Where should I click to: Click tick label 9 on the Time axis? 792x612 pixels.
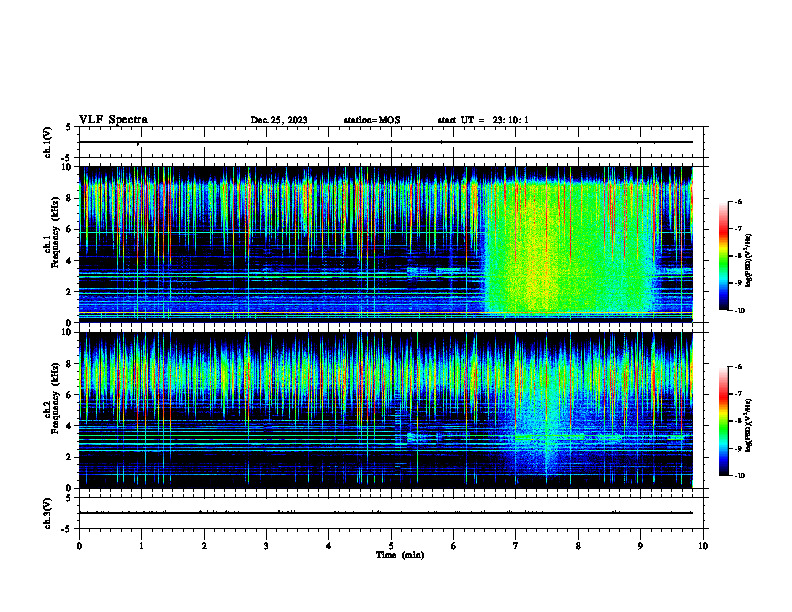pyautogui.click(x=640, y=546)
